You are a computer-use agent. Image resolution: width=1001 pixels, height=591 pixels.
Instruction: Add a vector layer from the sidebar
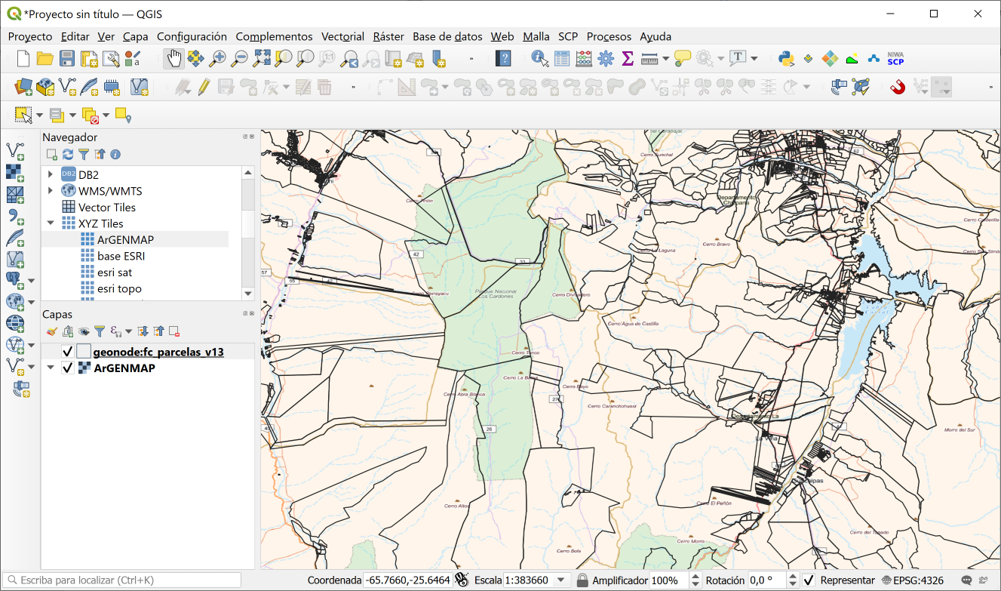pyautogui.click(x=15, y=151)
